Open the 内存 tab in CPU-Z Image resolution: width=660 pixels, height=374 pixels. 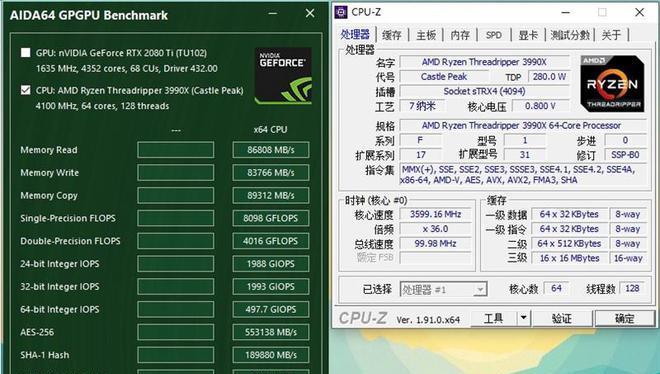(460, 35)
